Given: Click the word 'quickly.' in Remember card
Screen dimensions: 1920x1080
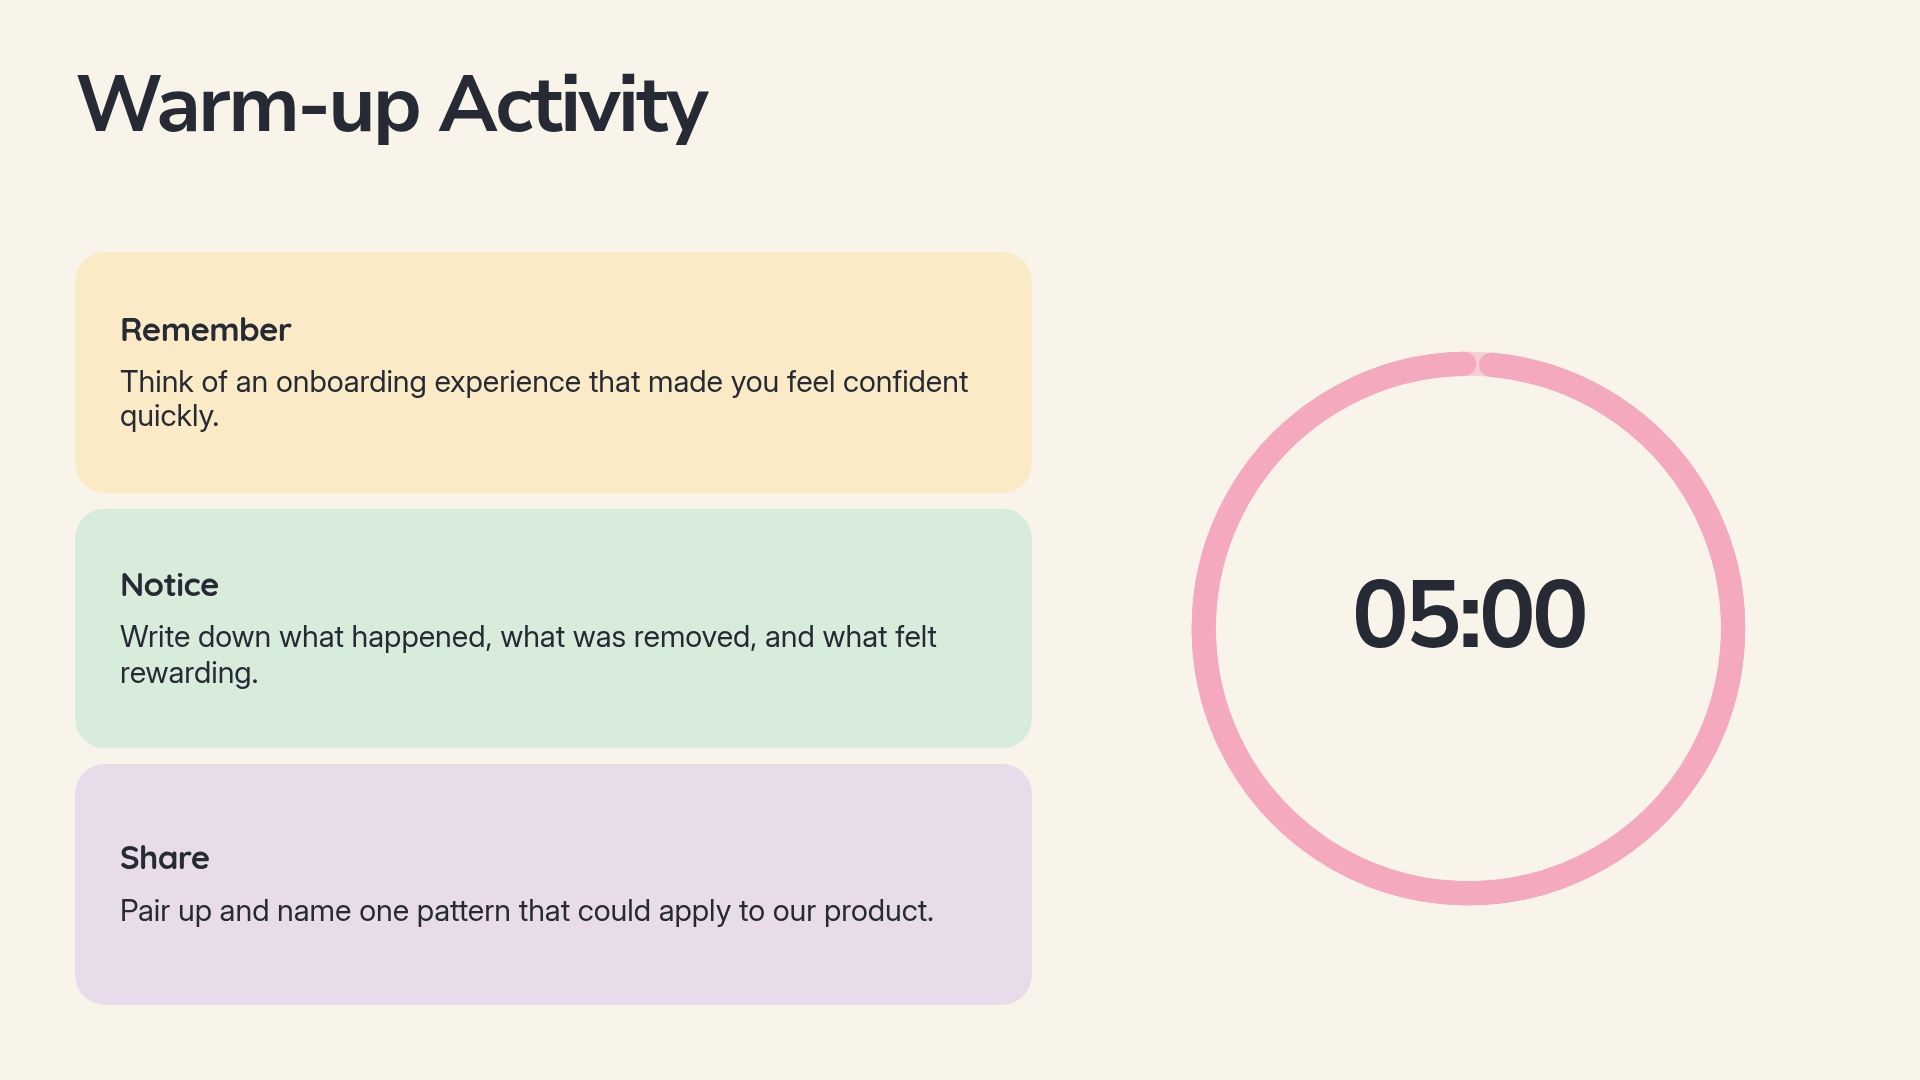Looking at the screenshot, I should 169,417.
